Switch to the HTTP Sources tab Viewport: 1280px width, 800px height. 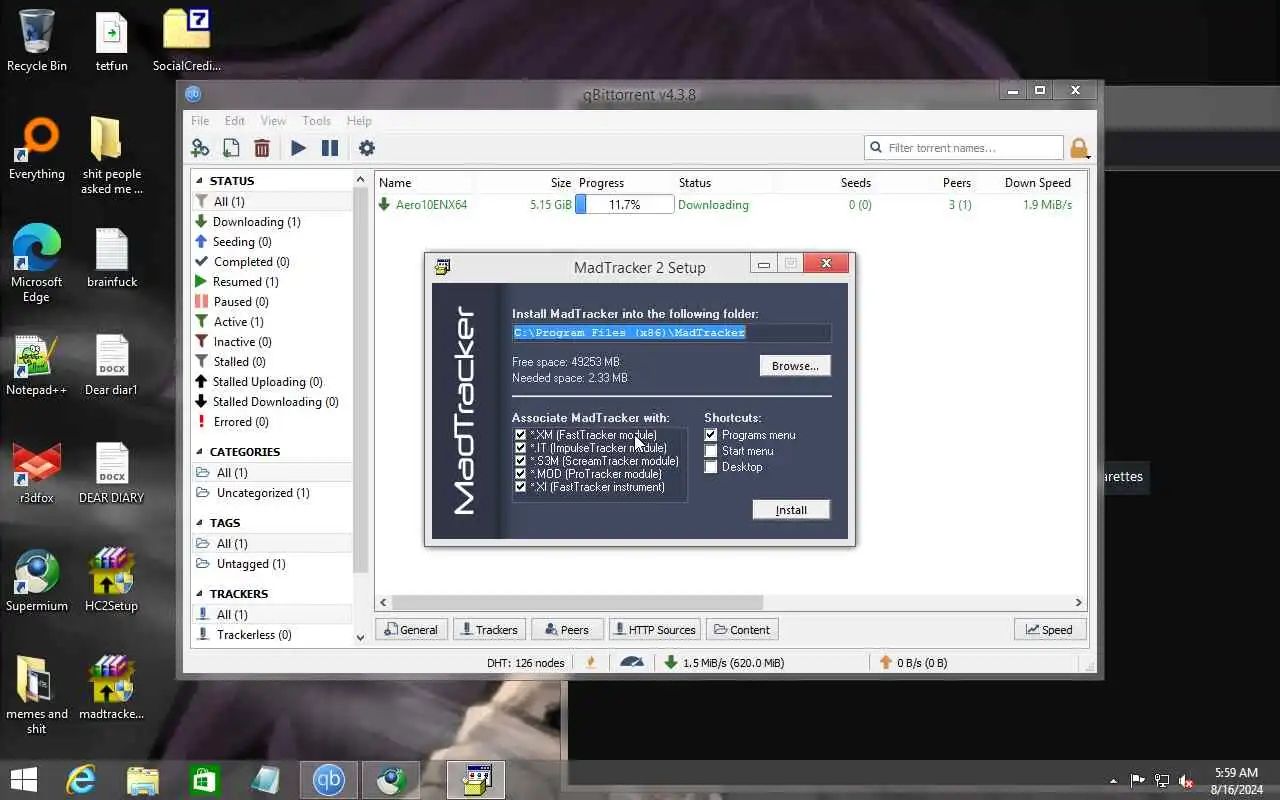click(655, 630)
